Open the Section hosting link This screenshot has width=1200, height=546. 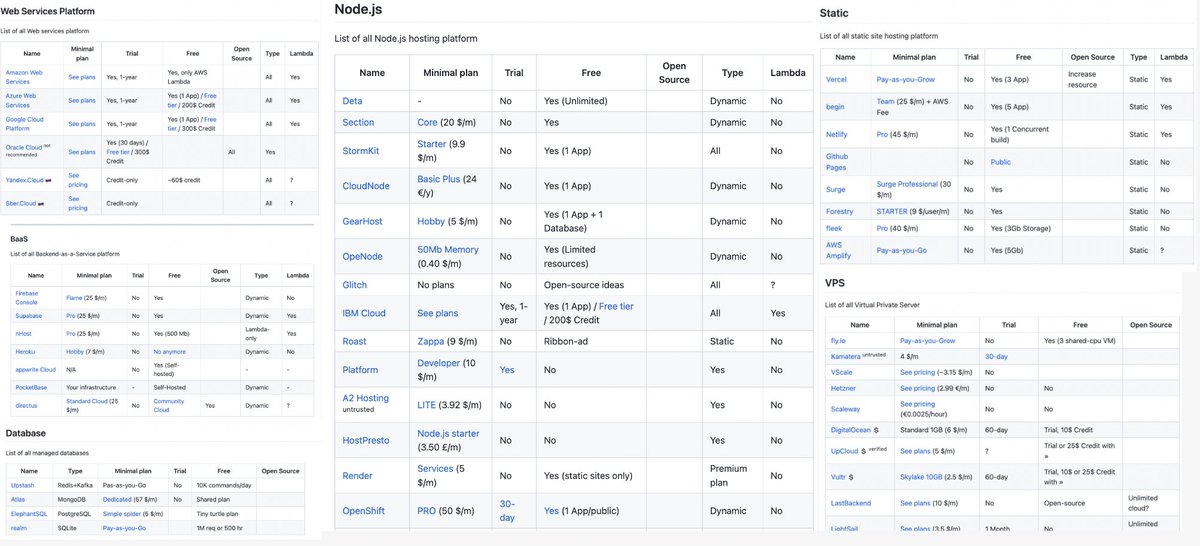[x=358, y=122]
